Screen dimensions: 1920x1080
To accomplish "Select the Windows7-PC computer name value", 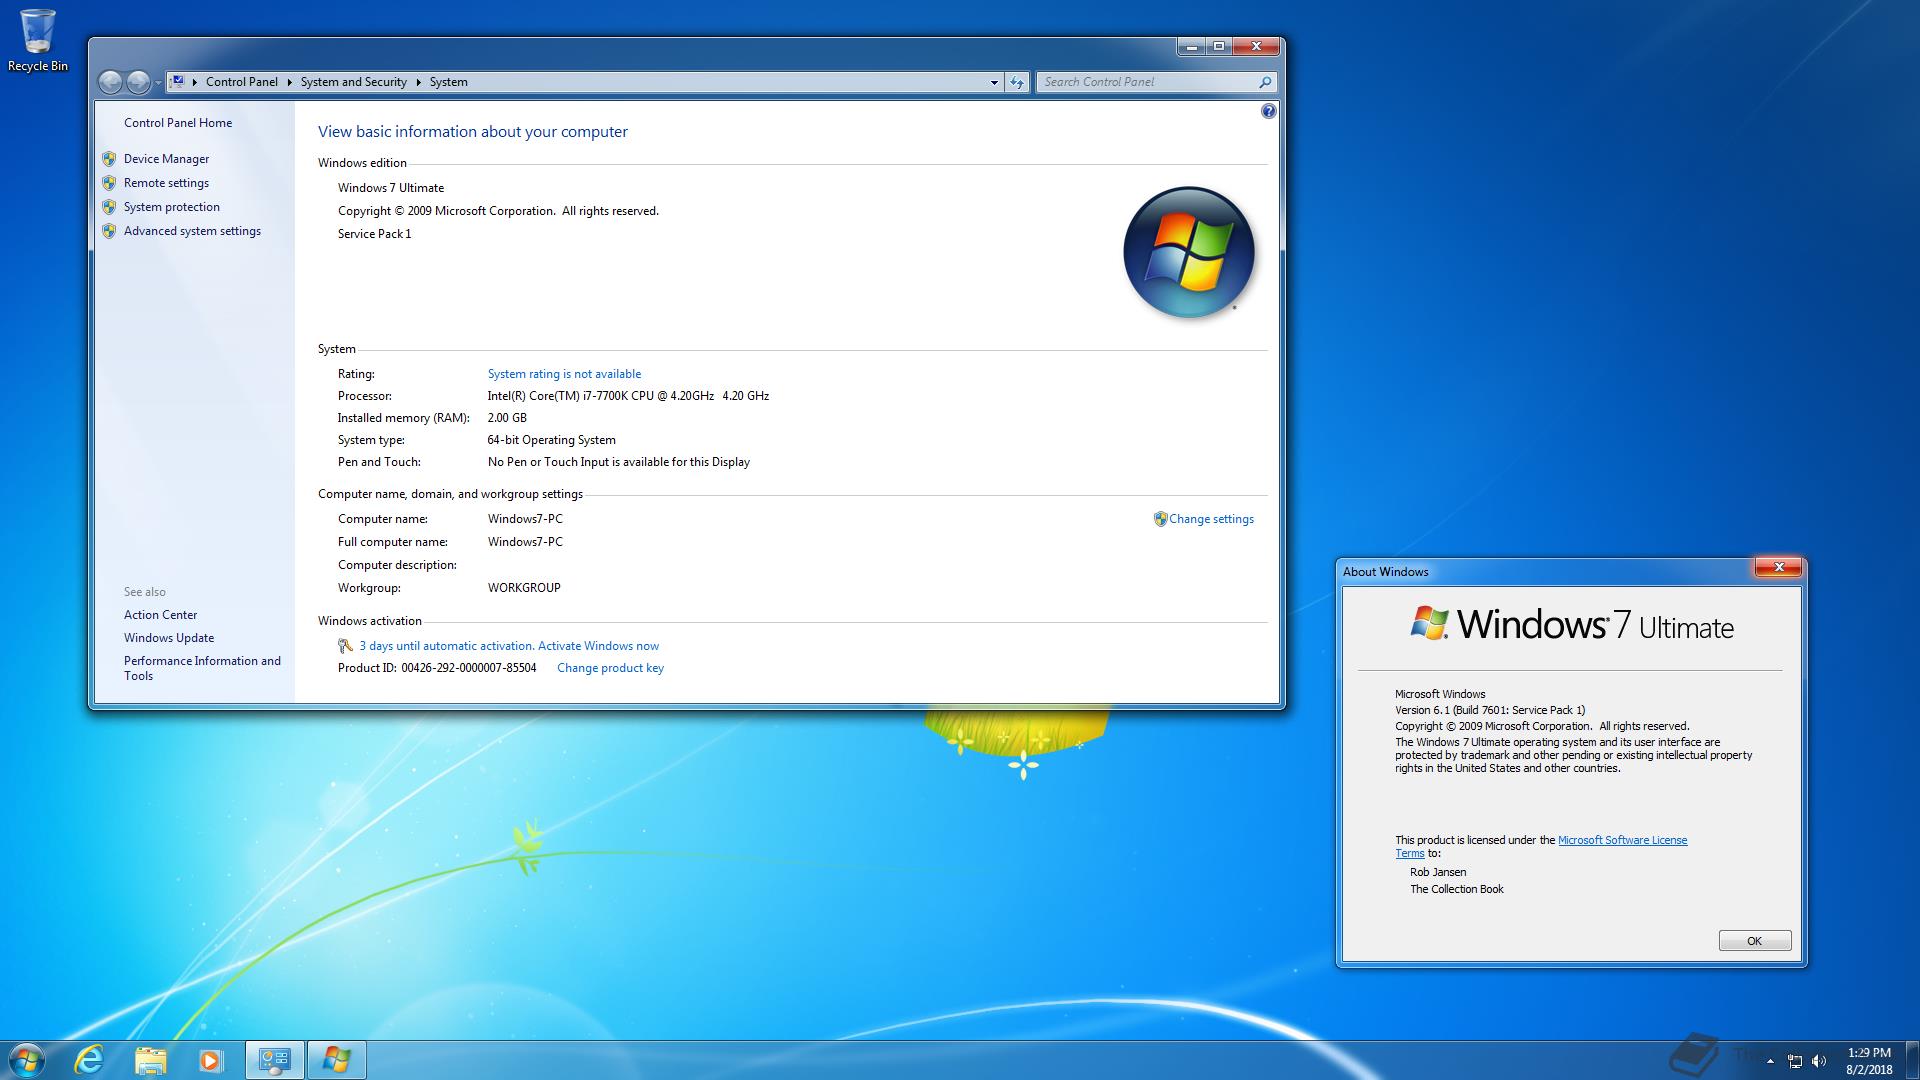I will [525, 519].
